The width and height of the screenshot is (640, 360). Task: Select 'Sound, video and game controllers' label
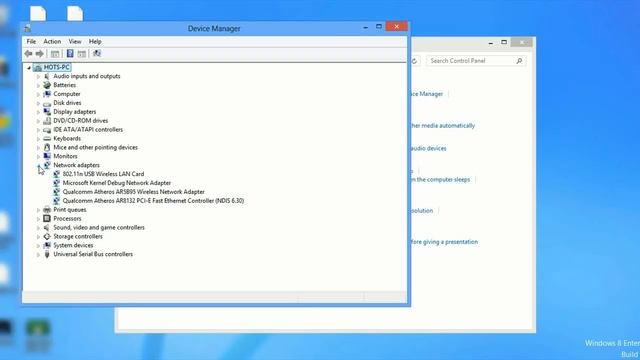[x=99, y=228]
